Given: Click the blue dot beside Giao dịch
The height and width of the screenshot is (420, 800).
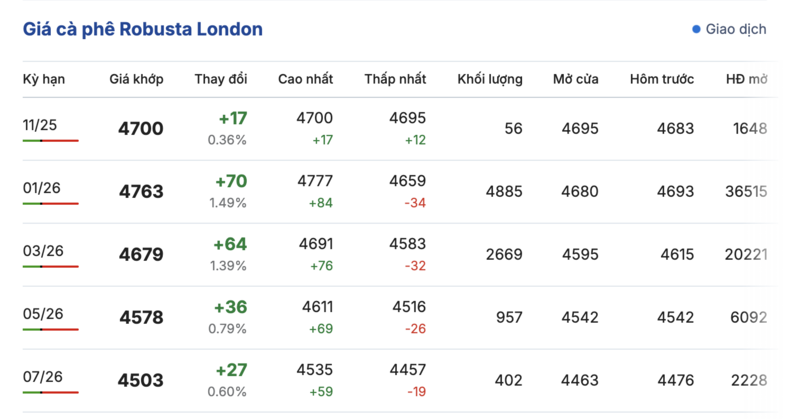Looking at the screenshot, I should [696, 30].
